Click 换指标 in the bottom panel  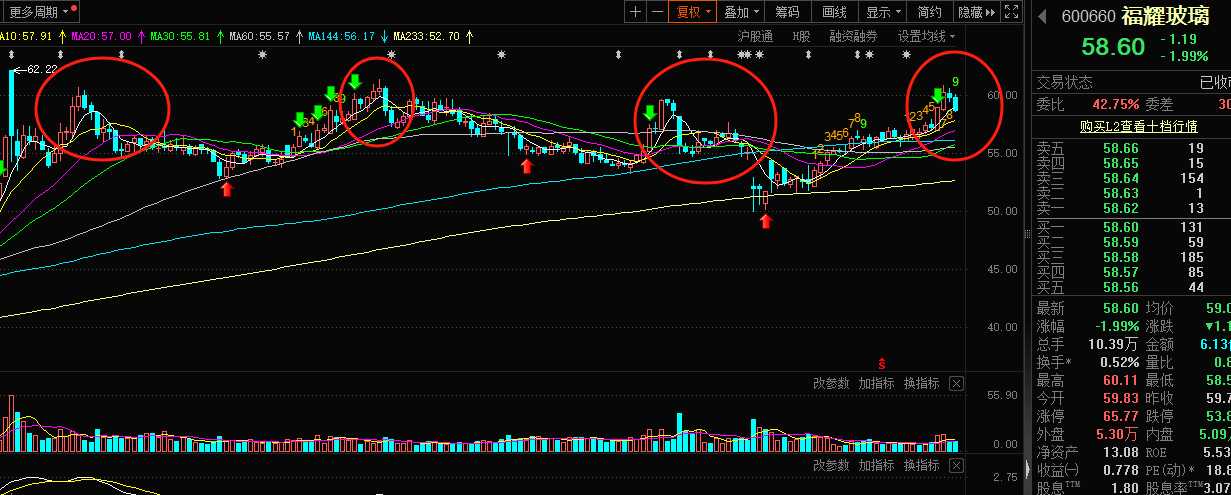(x=921, y=466)
